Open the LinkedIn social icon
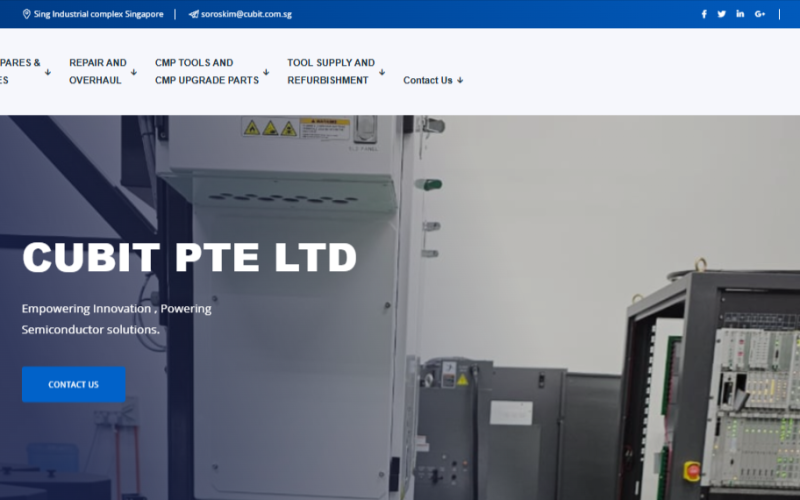Viewport: 800px width, 500px height. [740, 14]
